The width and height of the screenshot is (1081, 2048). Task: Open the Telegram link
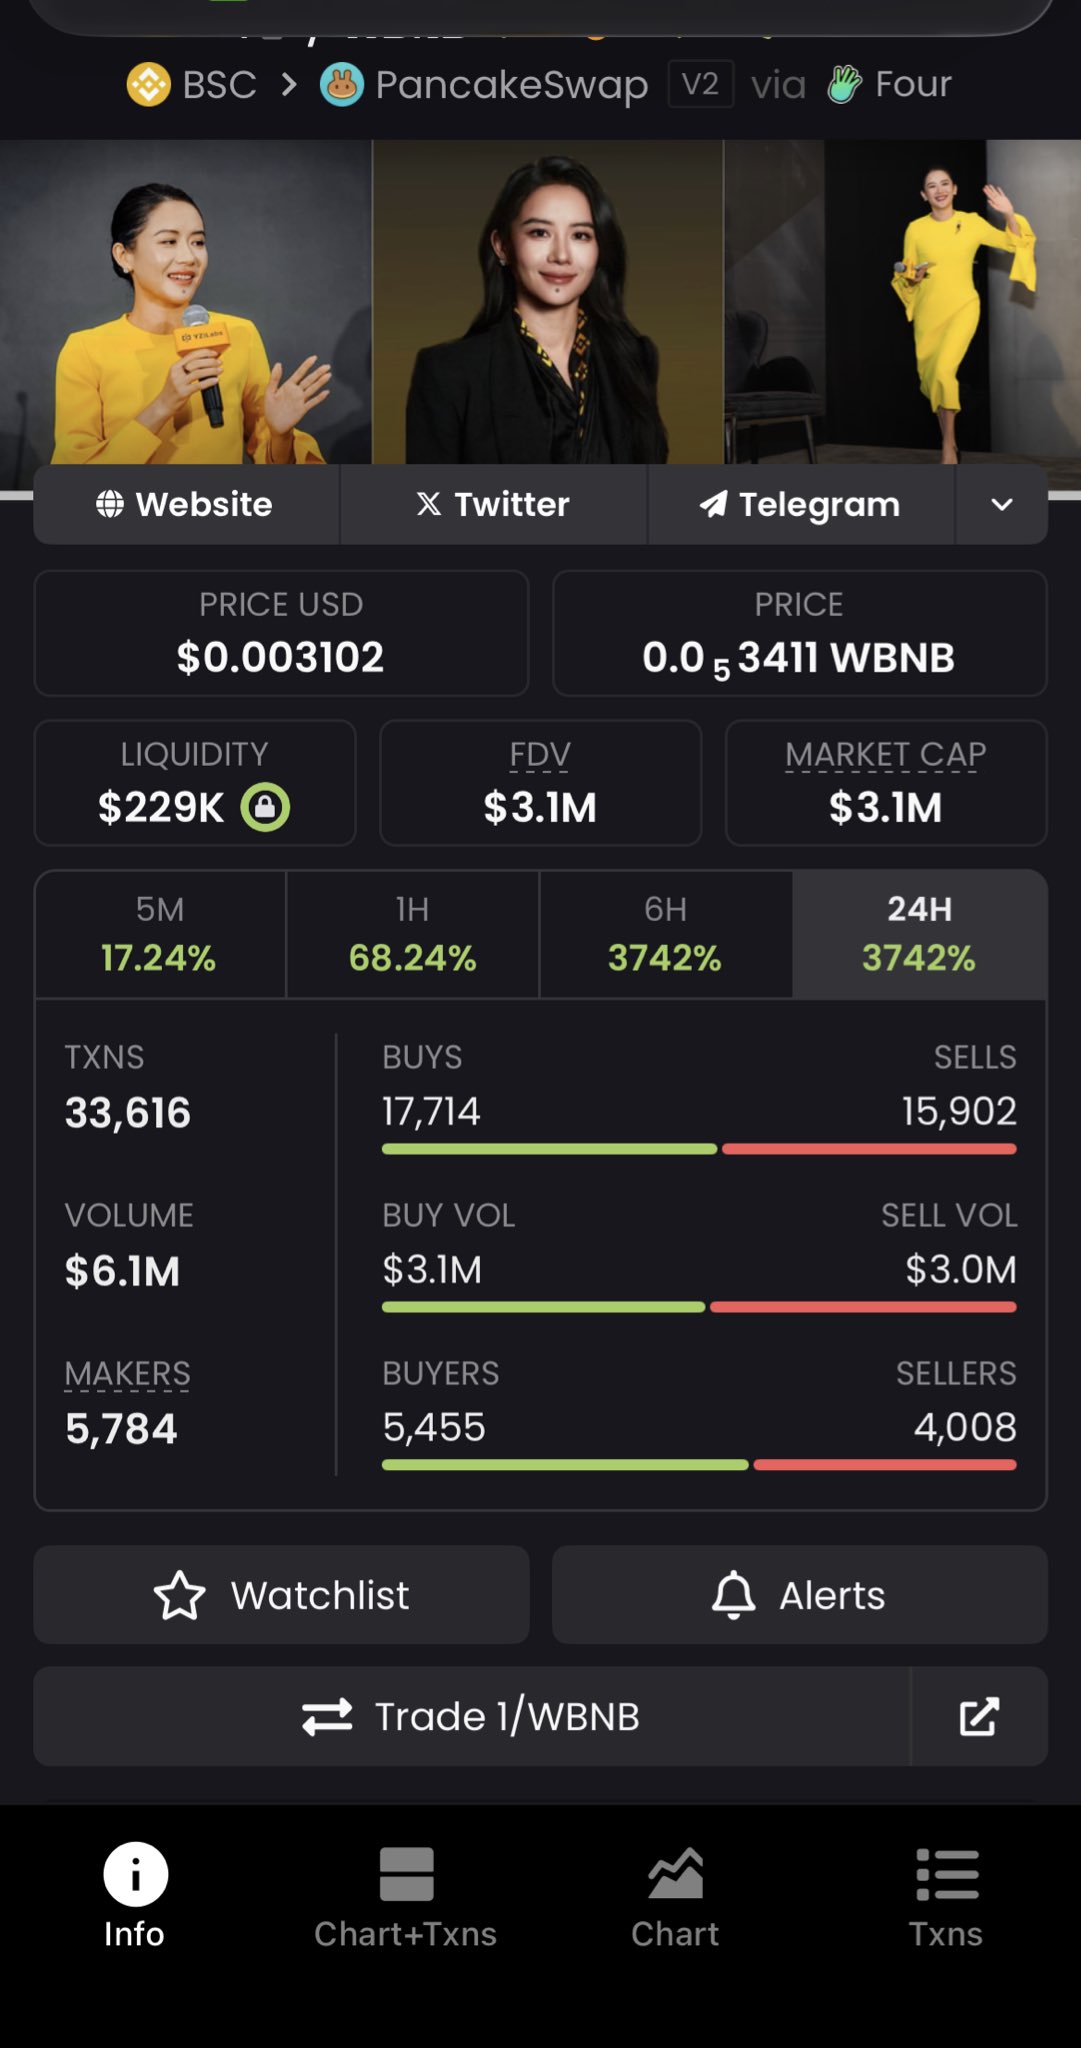(800, 505)
